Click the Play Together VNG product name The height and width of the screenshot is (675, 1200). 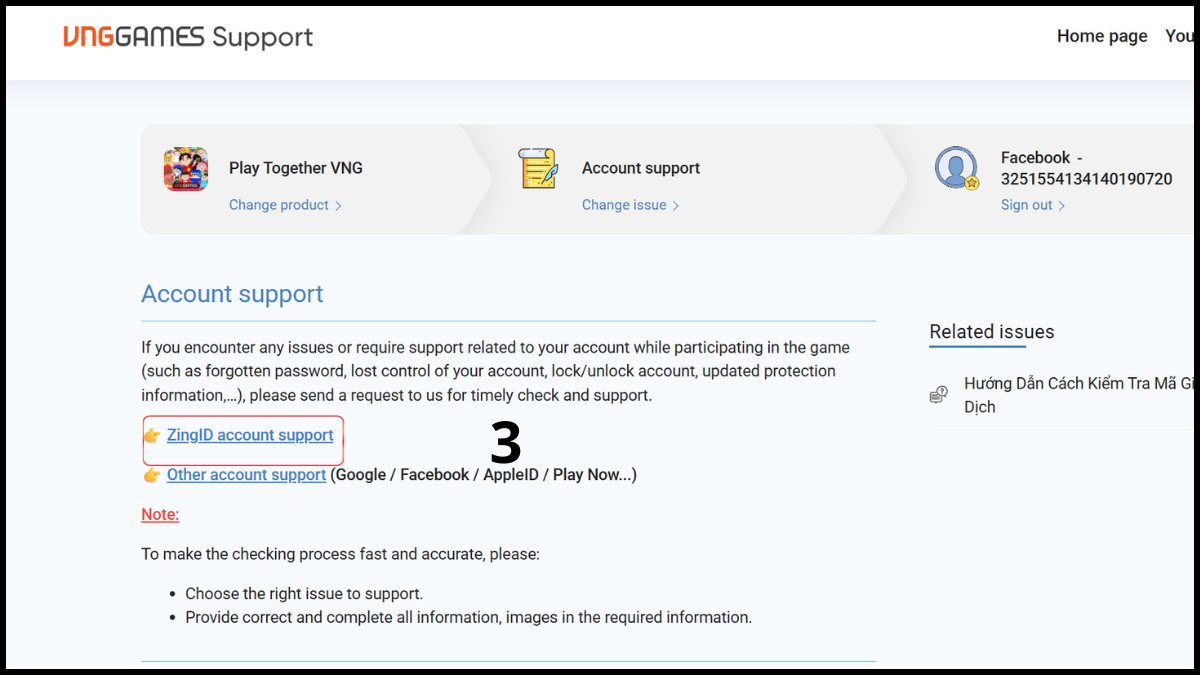pyautogui.click(x=296, y=168)
